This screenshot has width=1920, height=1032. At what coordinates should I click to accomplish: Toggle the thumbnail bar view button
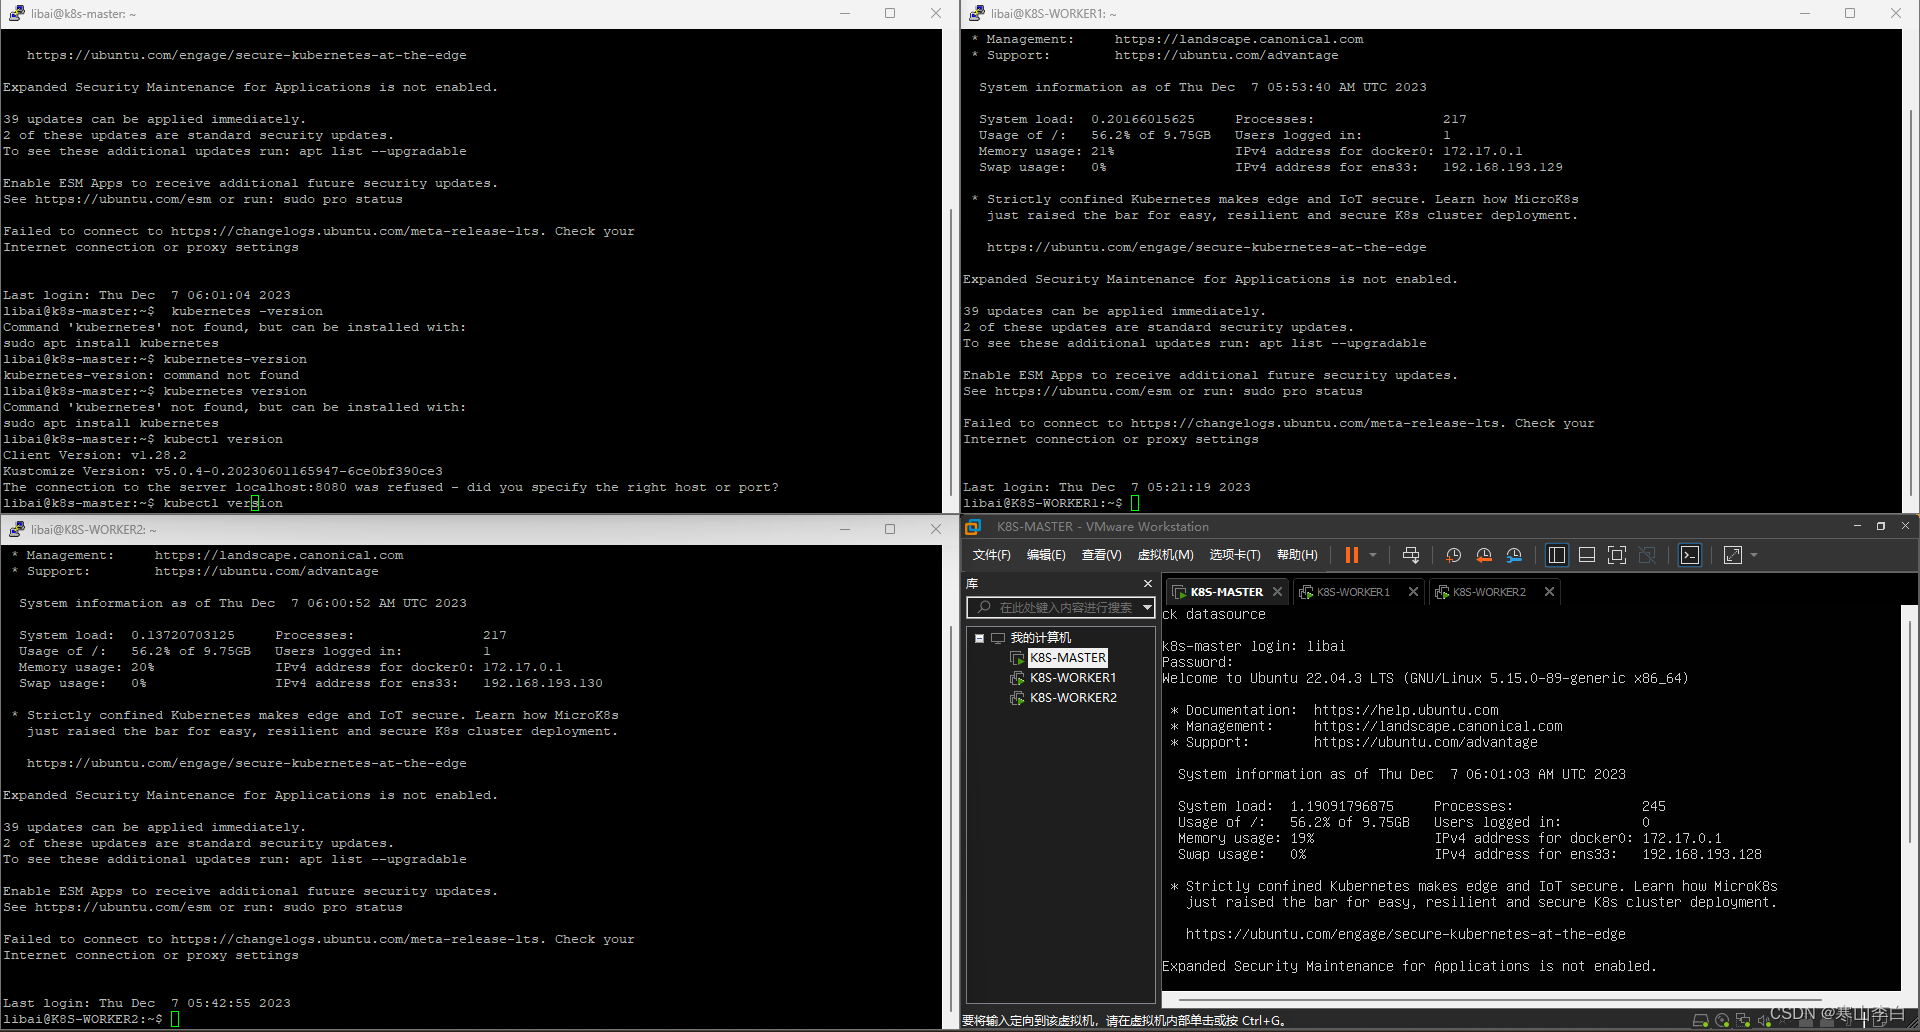[1587, 555]
